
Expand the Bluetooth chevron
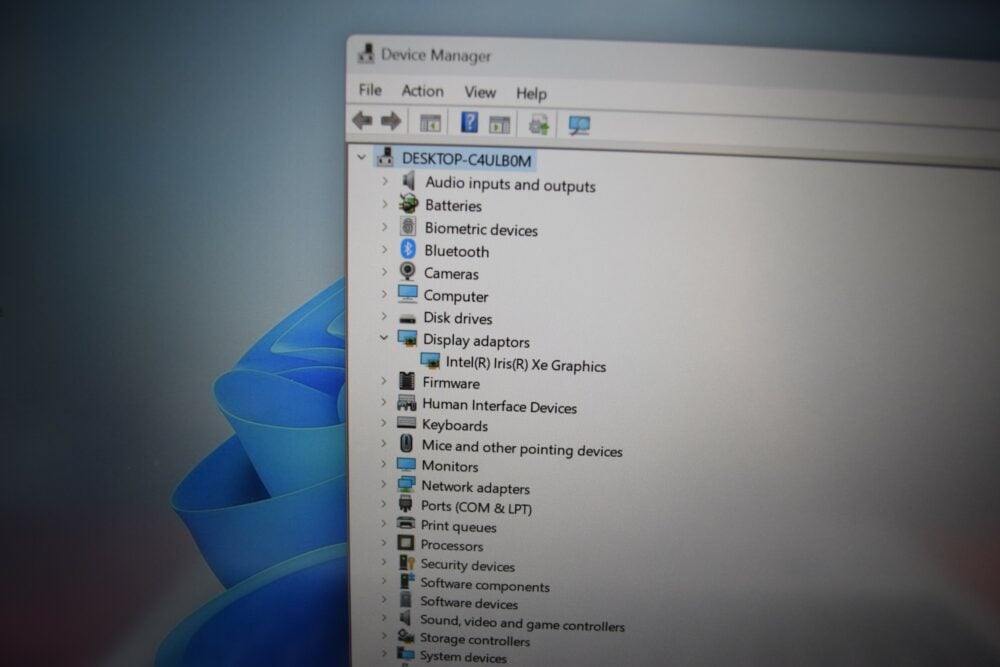pos(384,249)
